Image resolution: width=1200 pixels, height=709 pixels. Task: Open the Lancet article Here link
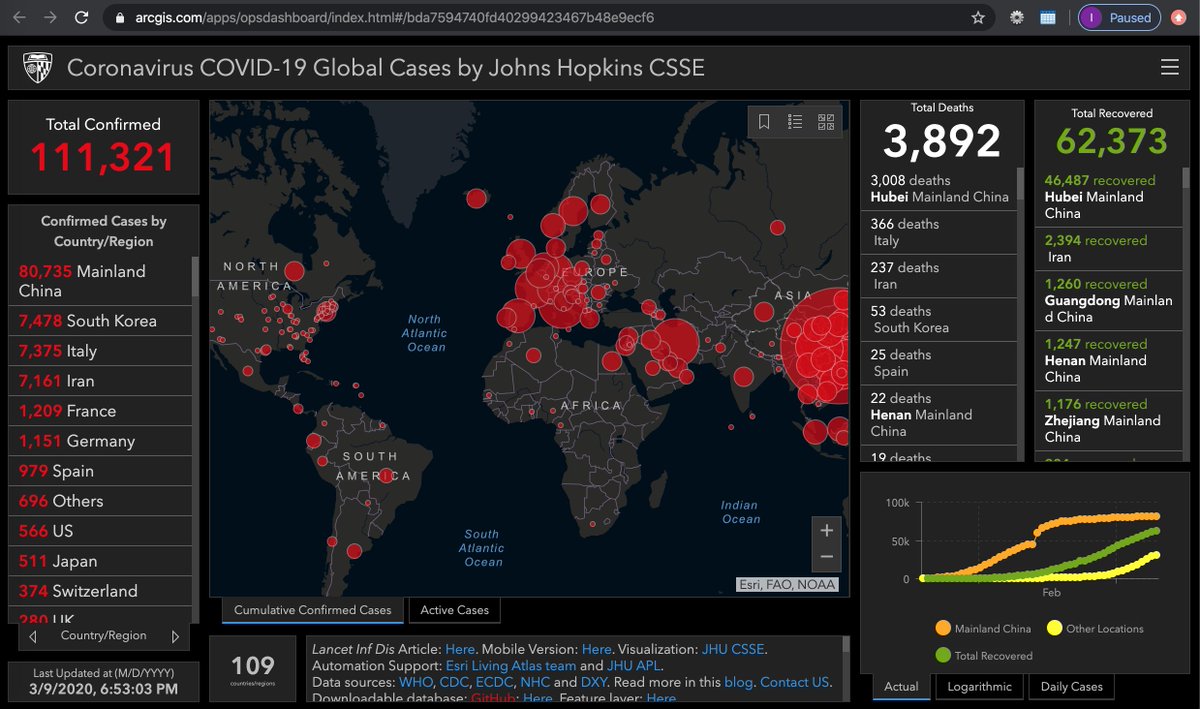point(460,649)
